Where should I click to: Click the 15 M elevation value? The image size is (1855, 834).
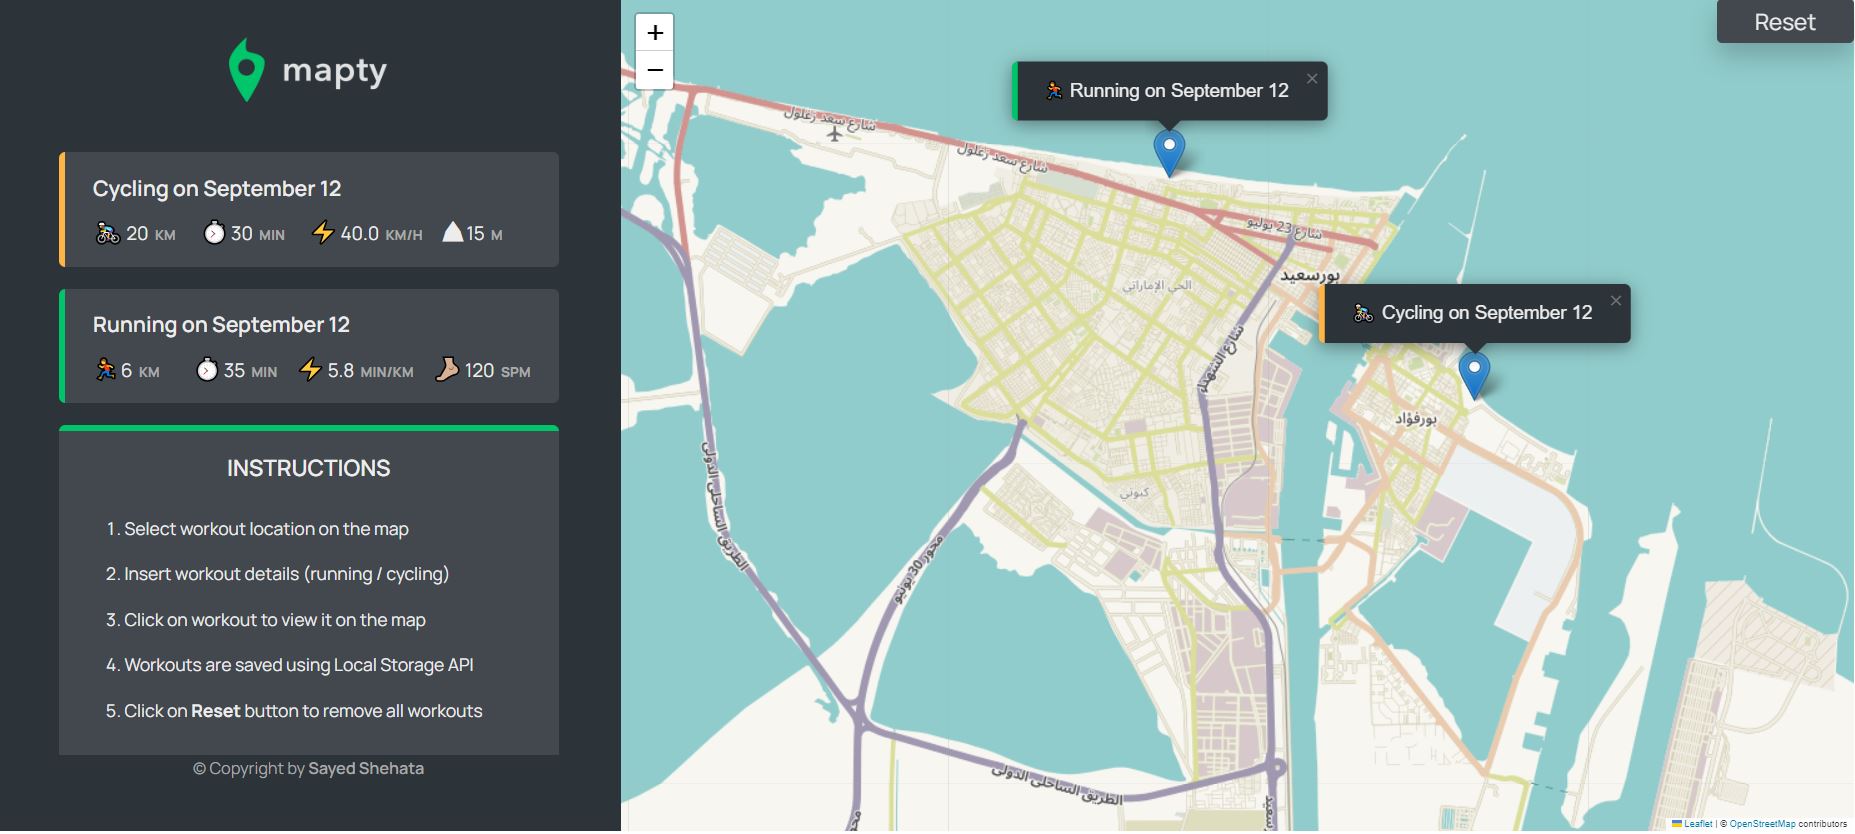pyautogui.click(x=484, y=234)
